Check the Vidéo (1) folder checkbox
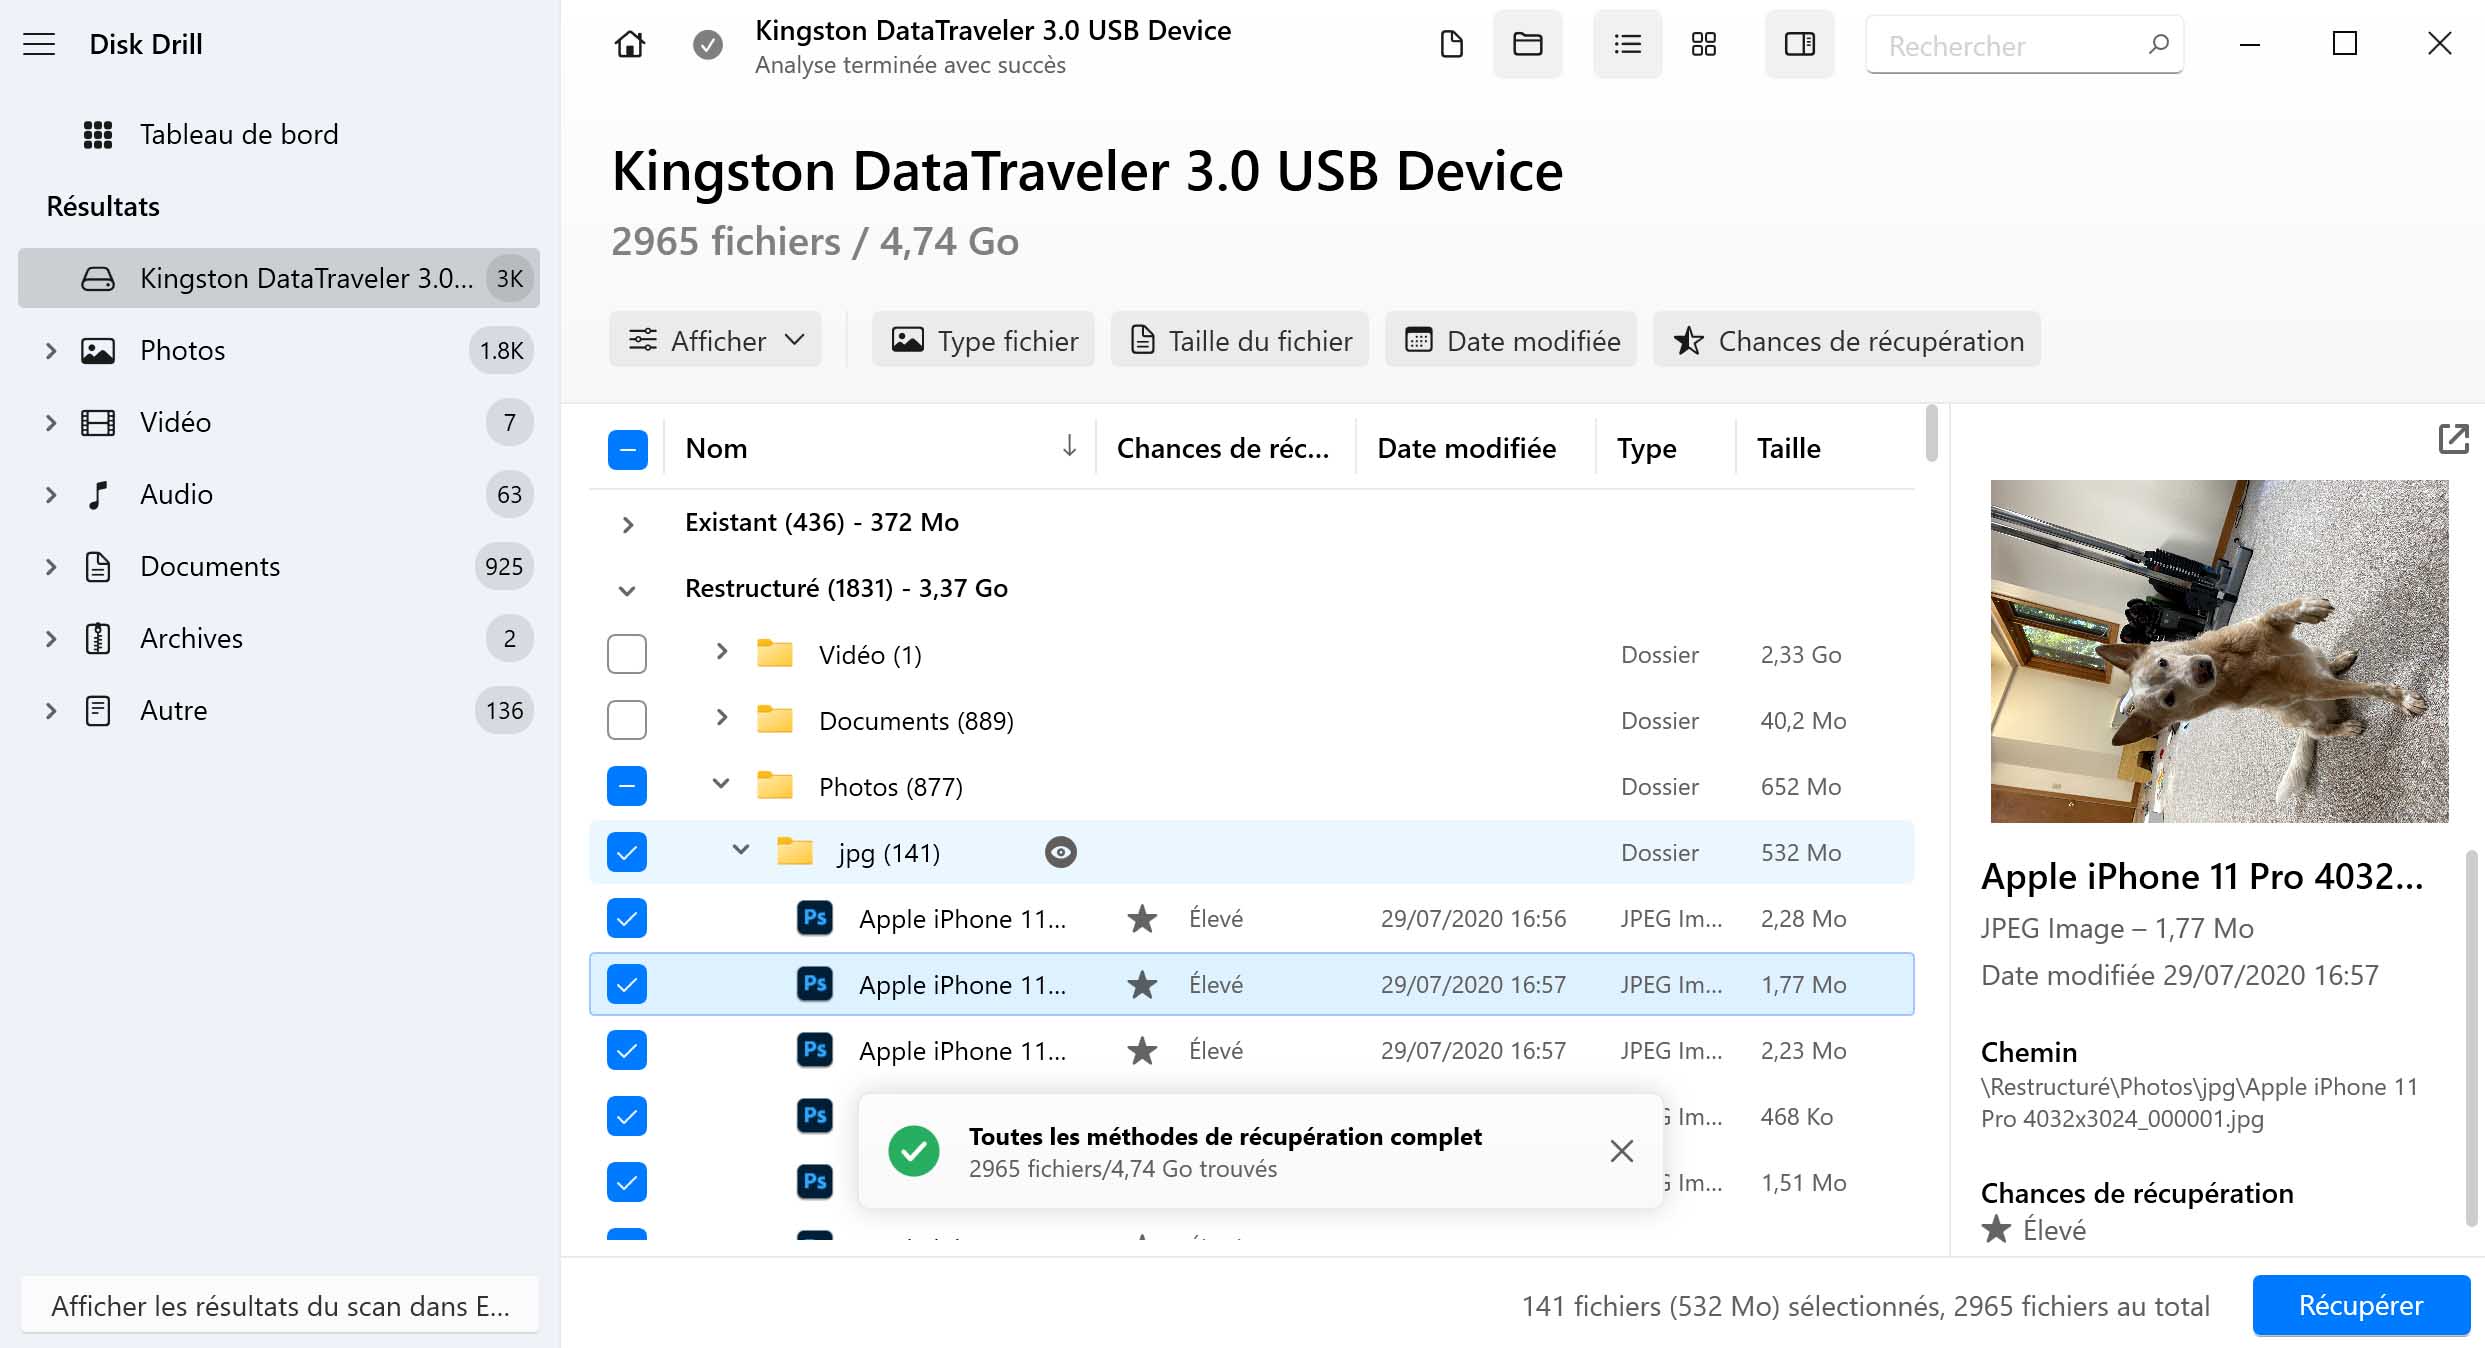The height and width of the screenshot is (1348, 2485). pyautogui.click(x=627, y=654)
